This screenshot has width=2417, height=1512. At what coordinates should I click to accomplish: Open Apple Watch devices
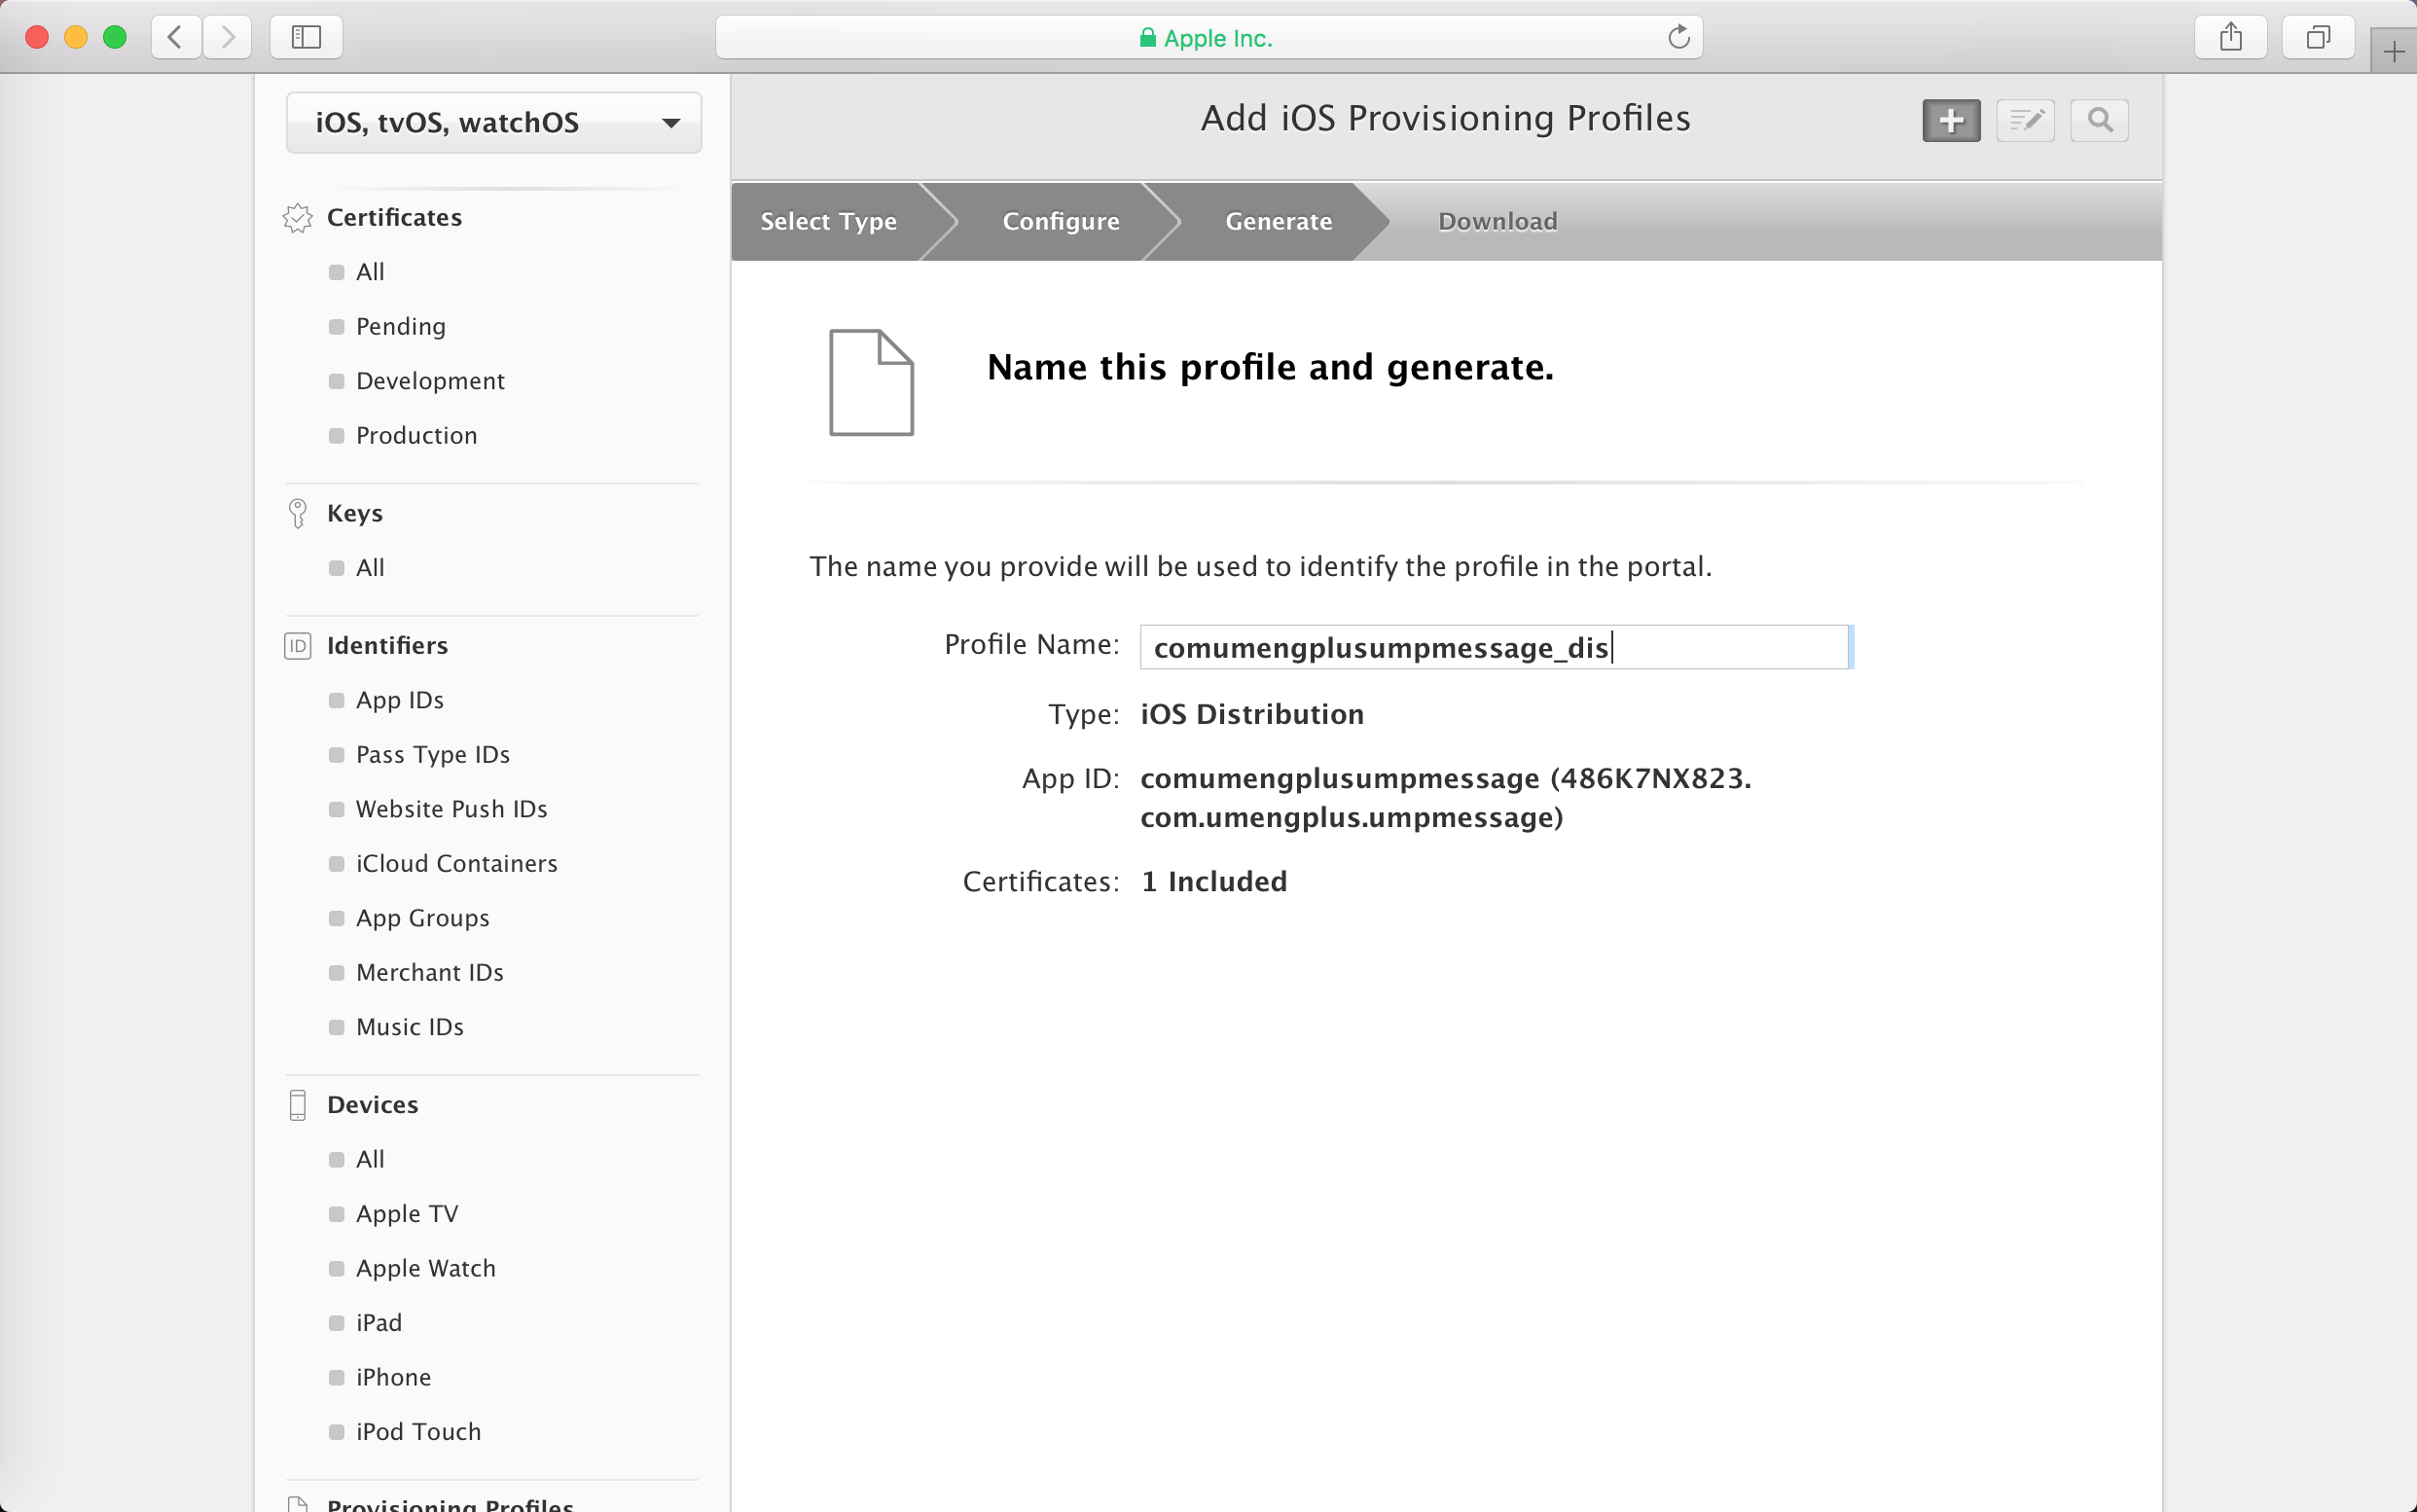[x=426, y=1268]
